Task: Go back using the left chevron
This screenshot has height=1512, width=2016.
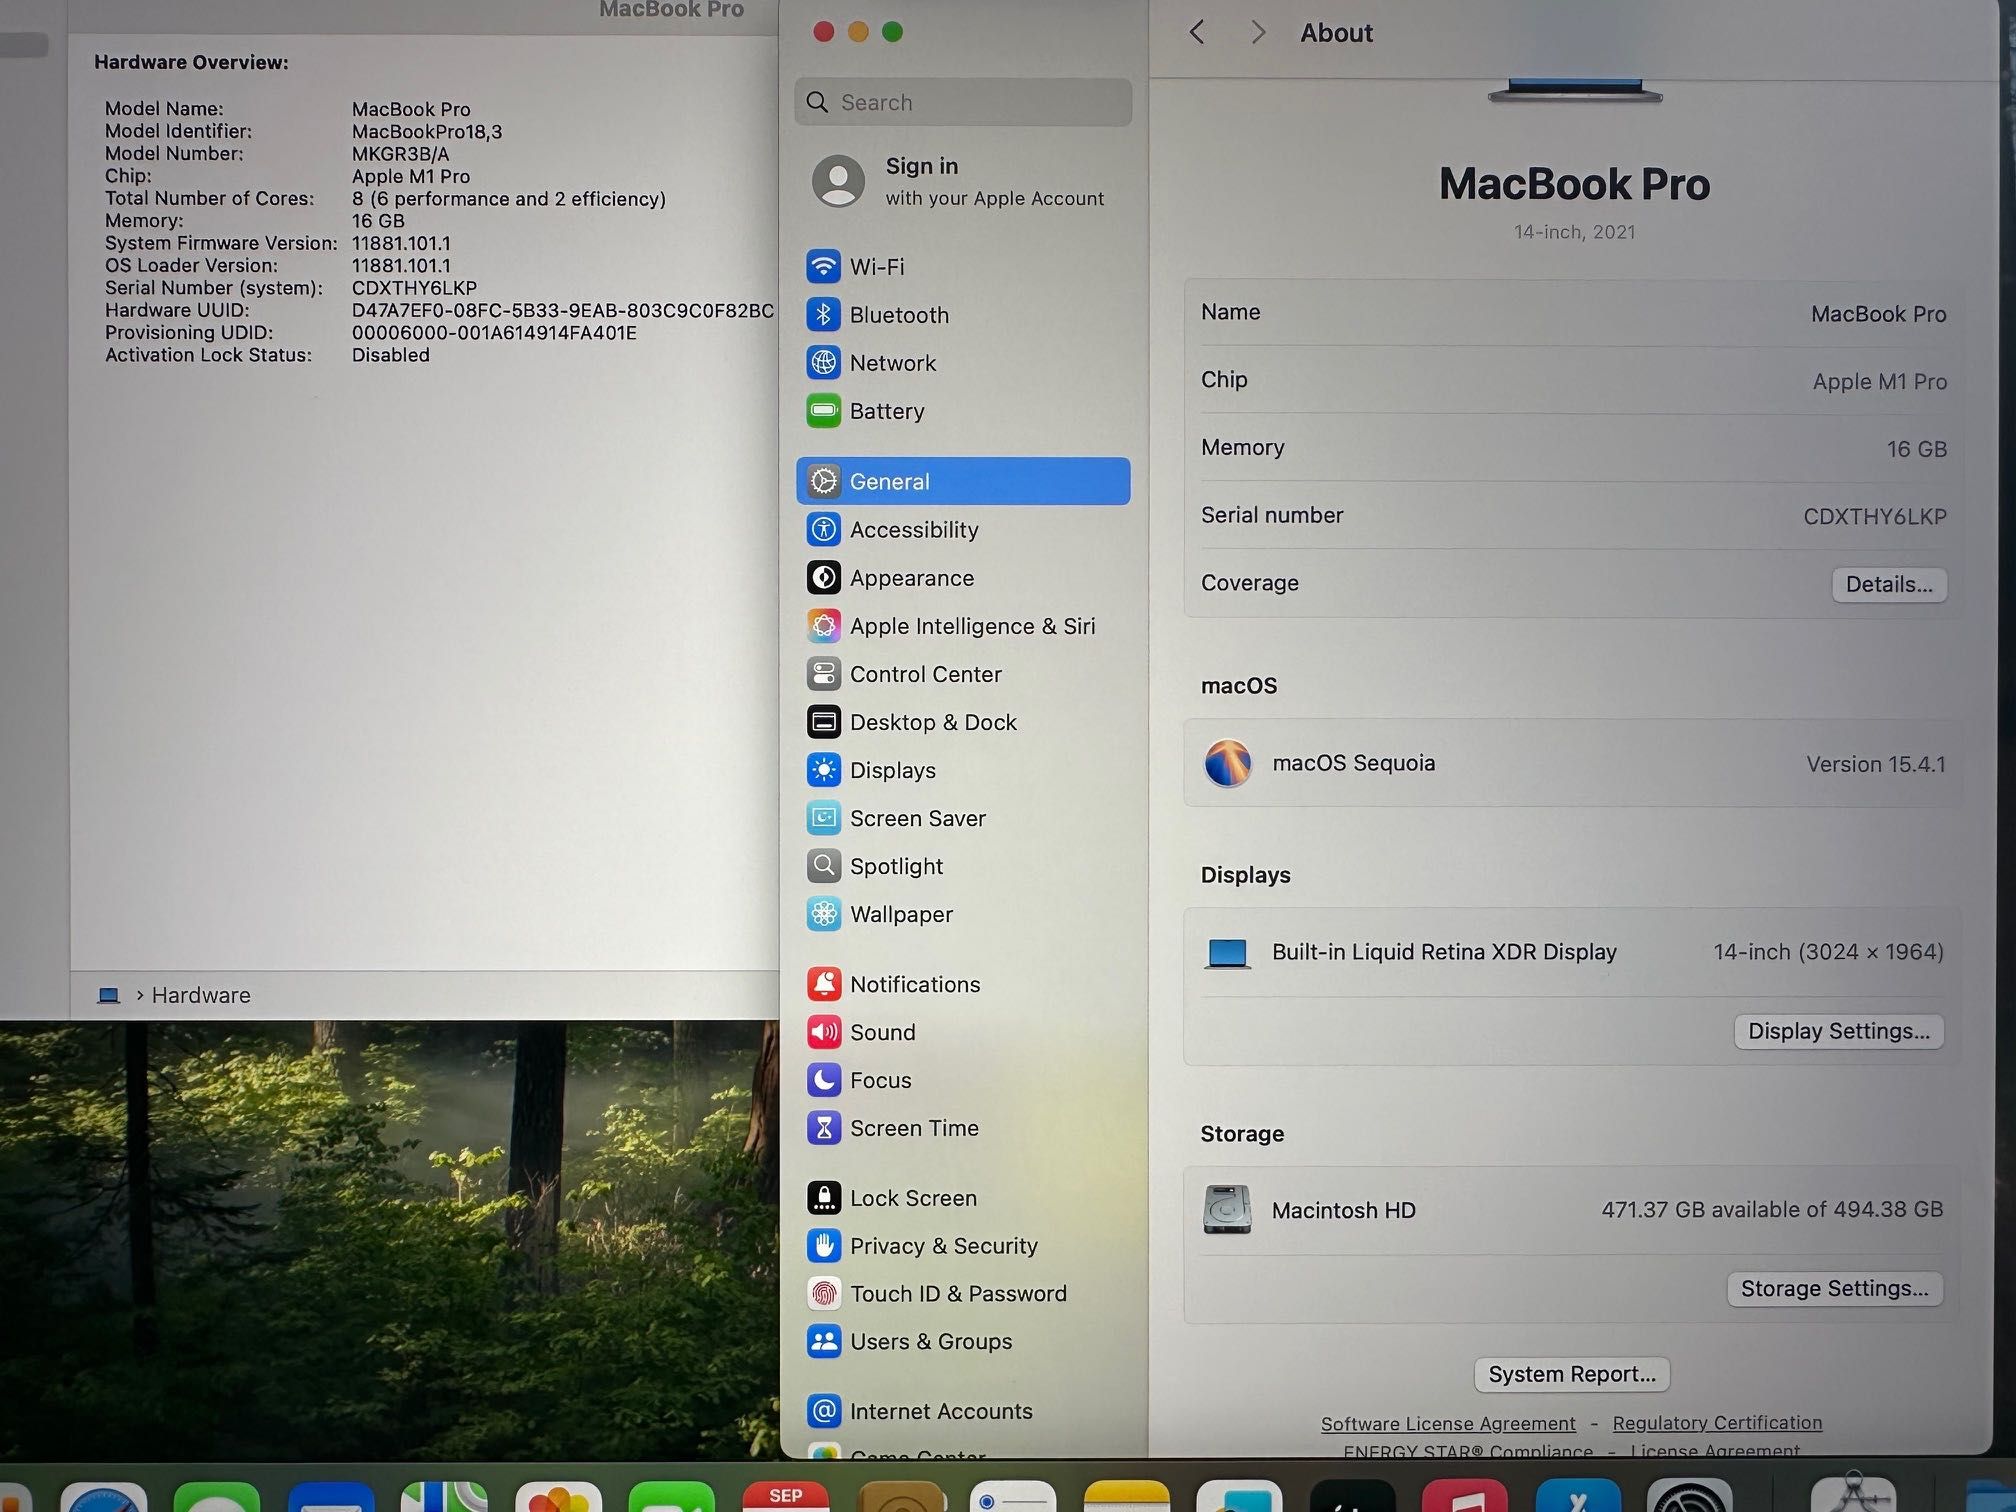Action: point(1197,33)
